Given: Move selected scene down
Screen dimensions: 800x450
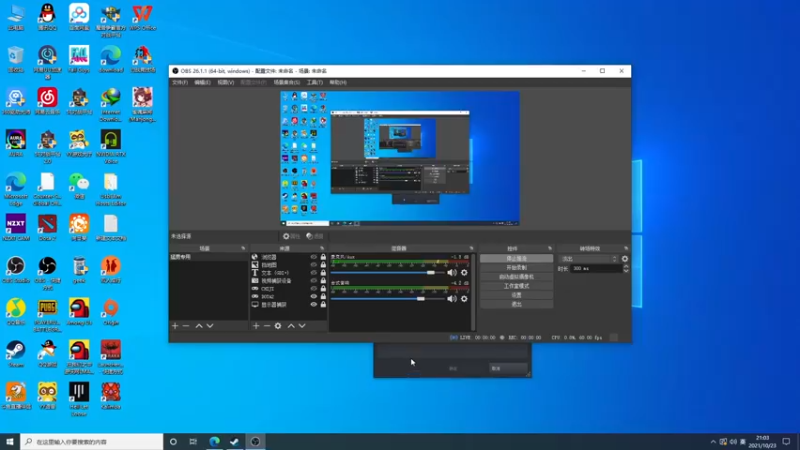Looking at the screenshot, I should [210, 326].
